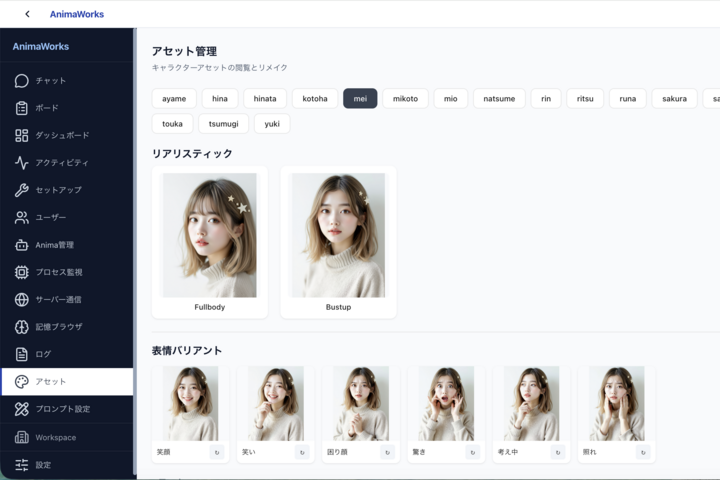720x480 pixels.
Task: Open the Bustup realistic portrait
Action: 338,235
